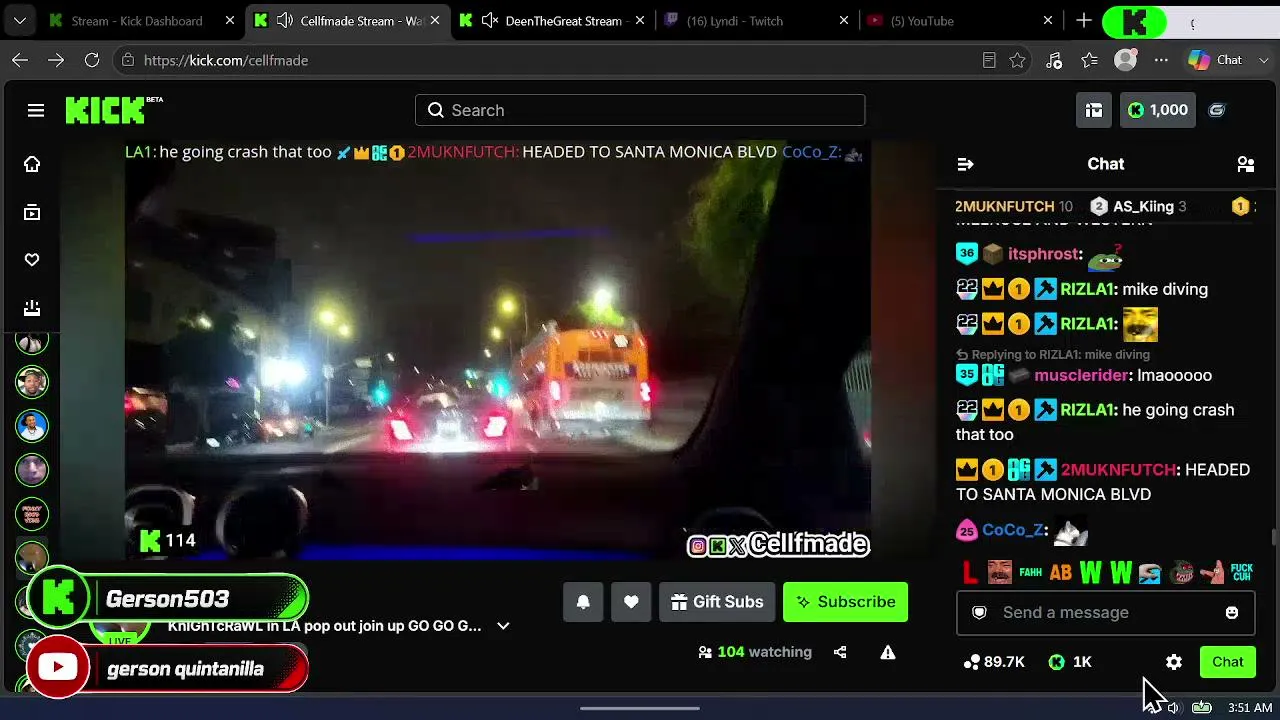Open chat settings gear icon
1280x720 pixels.
pos(1174,662)
